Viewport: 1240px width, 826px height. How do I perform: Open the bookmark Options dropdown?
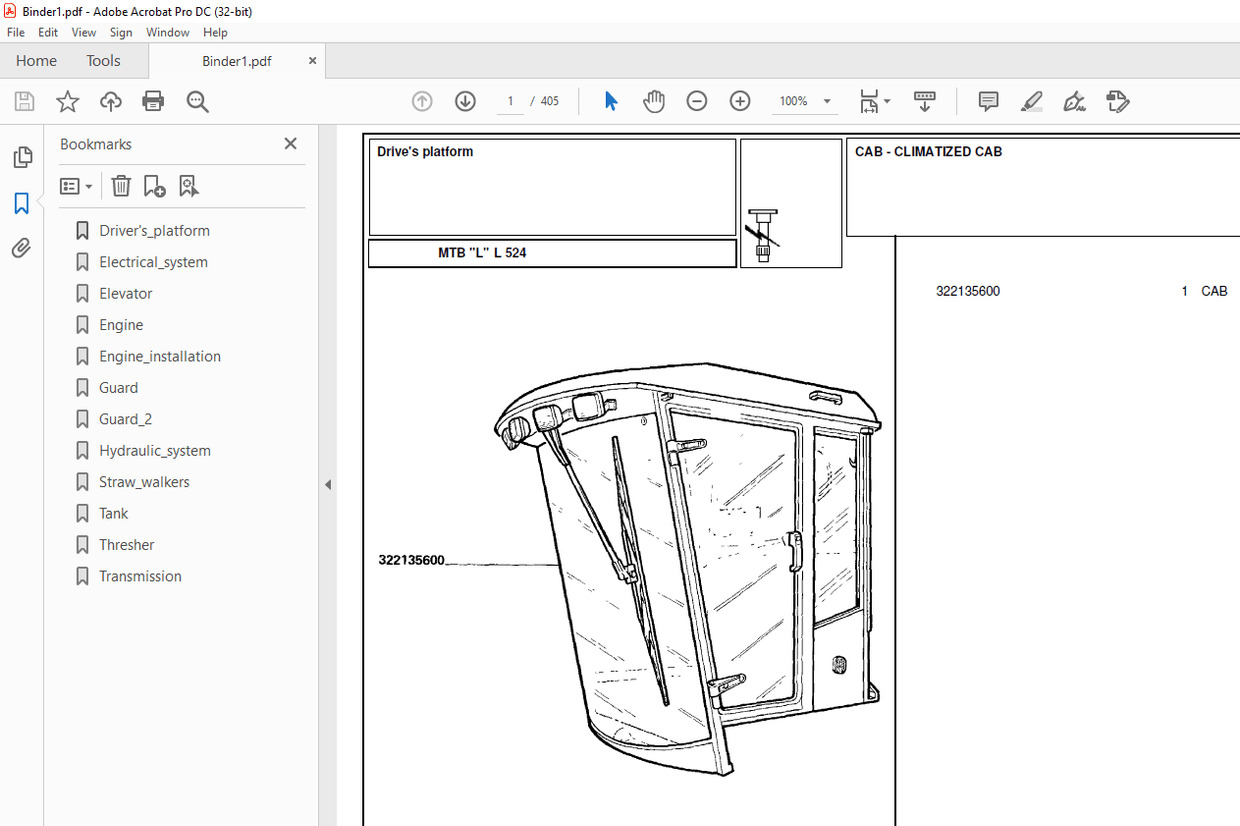coord(77,186)
